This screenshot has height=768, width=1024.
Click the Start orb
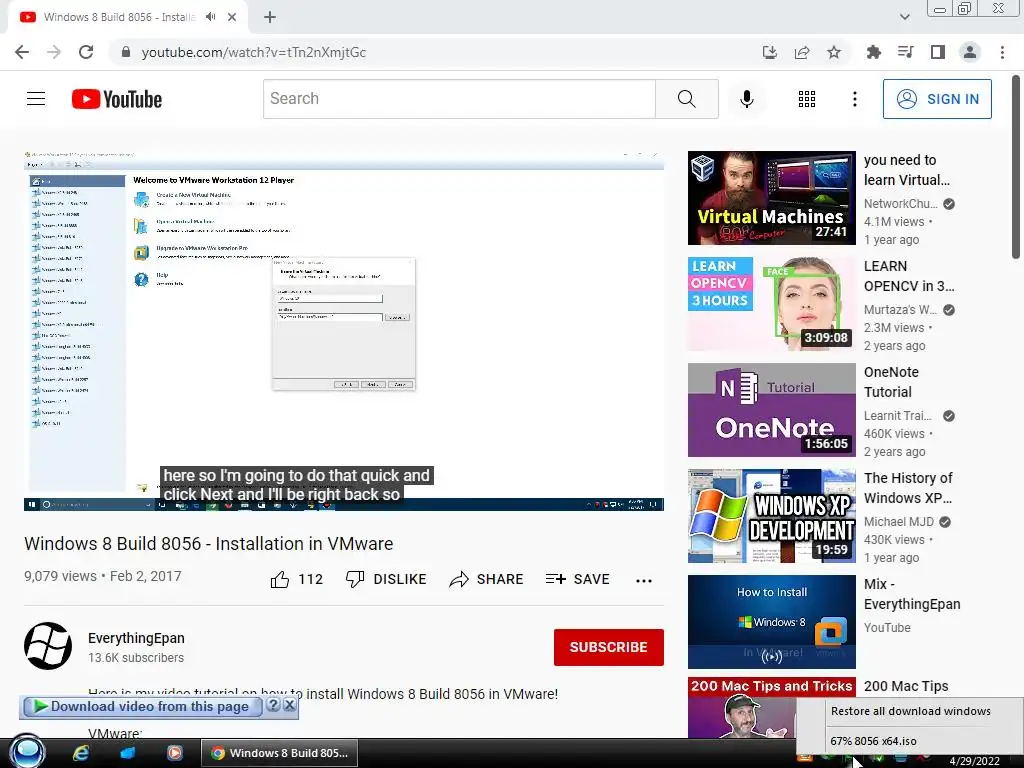coord(26,751)
